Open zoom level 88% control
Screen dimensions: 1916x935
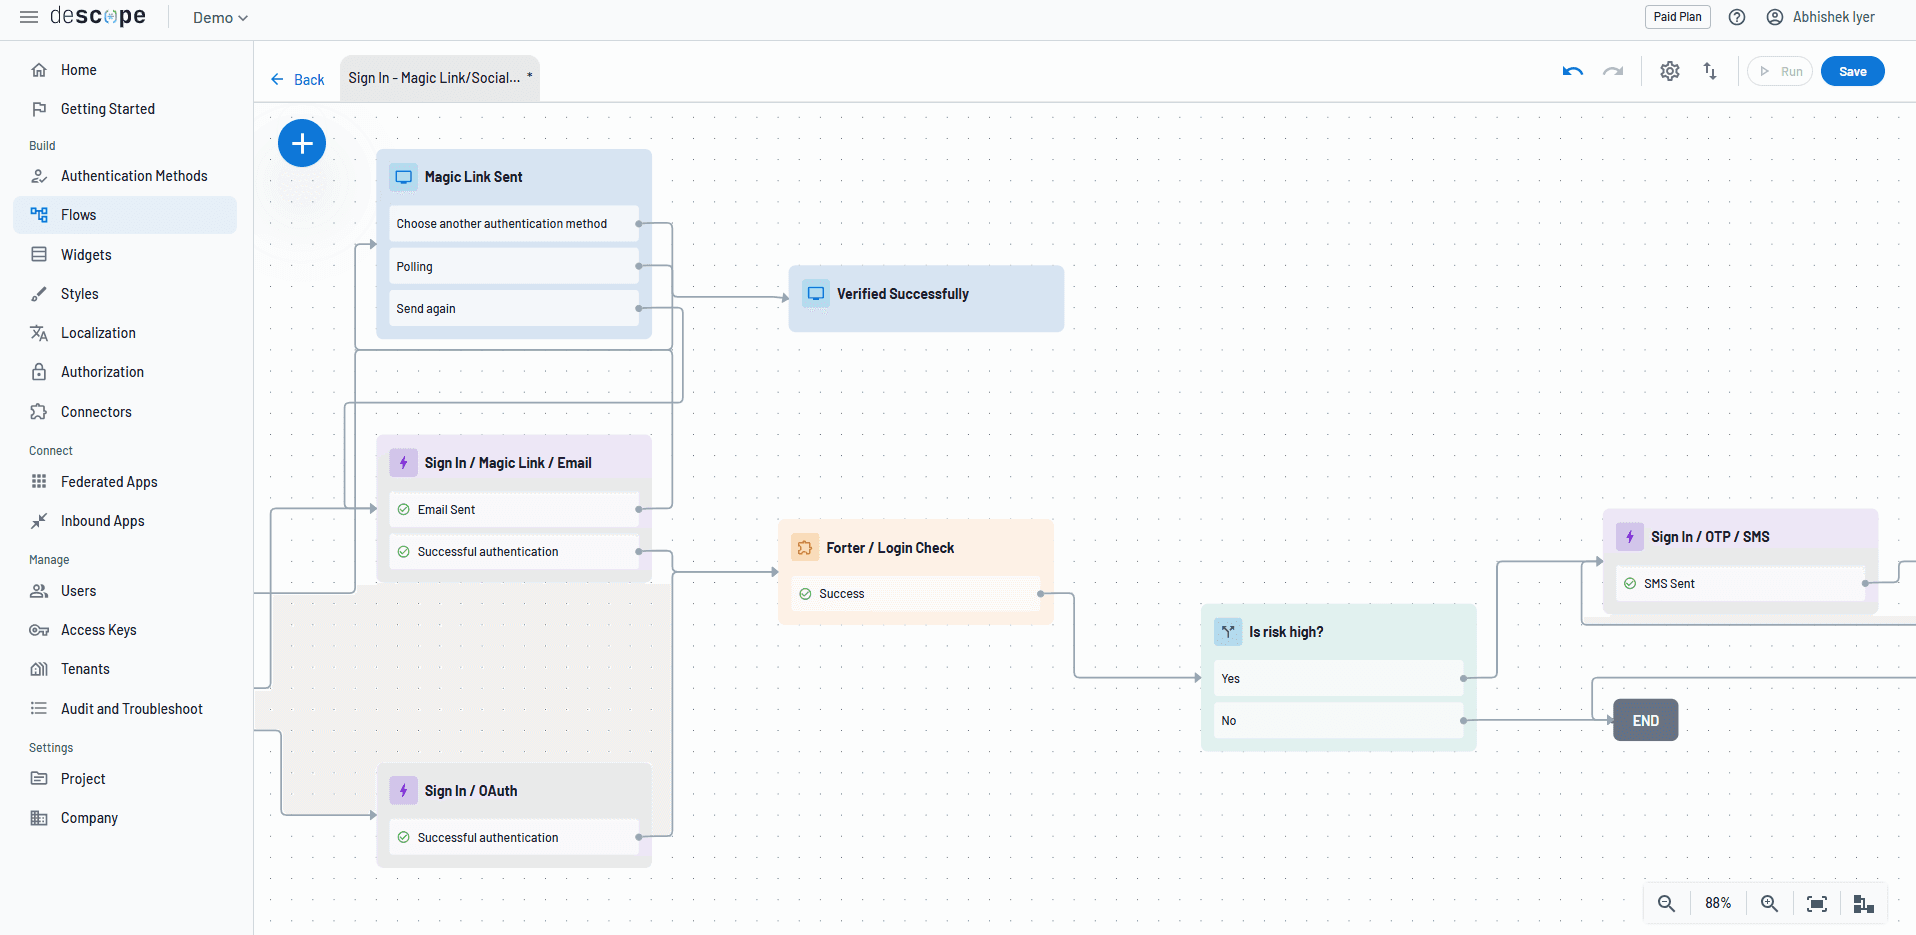(1717, 903)
